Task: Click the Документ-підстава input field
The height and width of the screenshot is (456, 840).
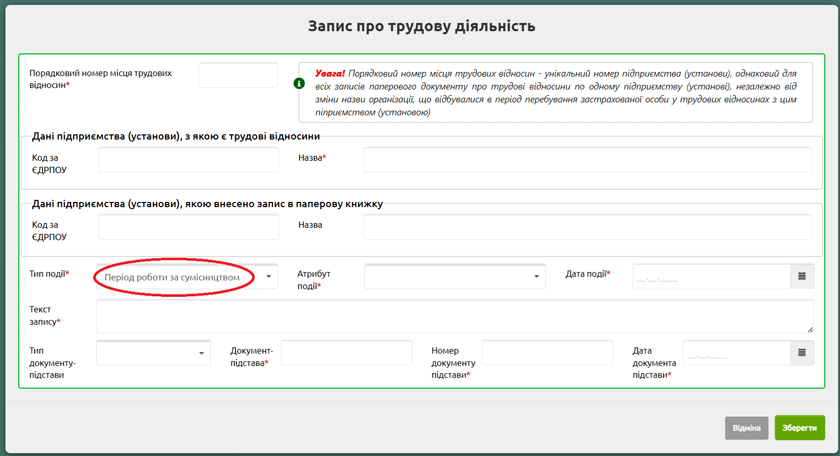Action: tap(346, 353)
